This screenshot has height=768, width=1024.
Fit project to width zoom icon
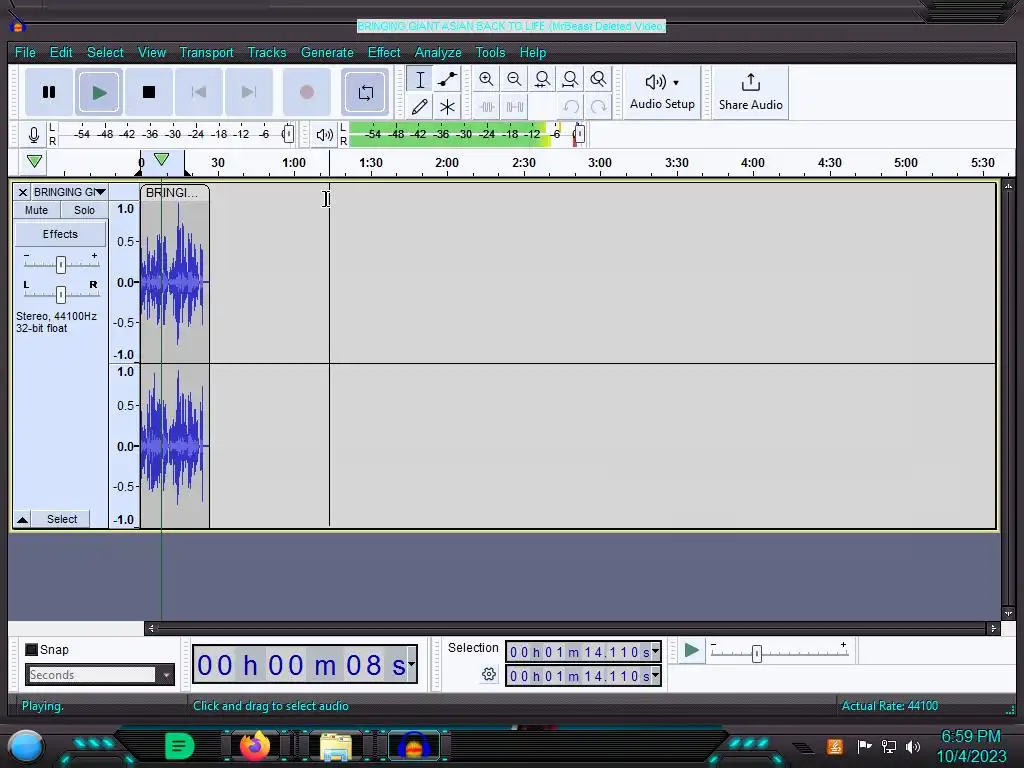pyautogui.click(x=570, y=80)
